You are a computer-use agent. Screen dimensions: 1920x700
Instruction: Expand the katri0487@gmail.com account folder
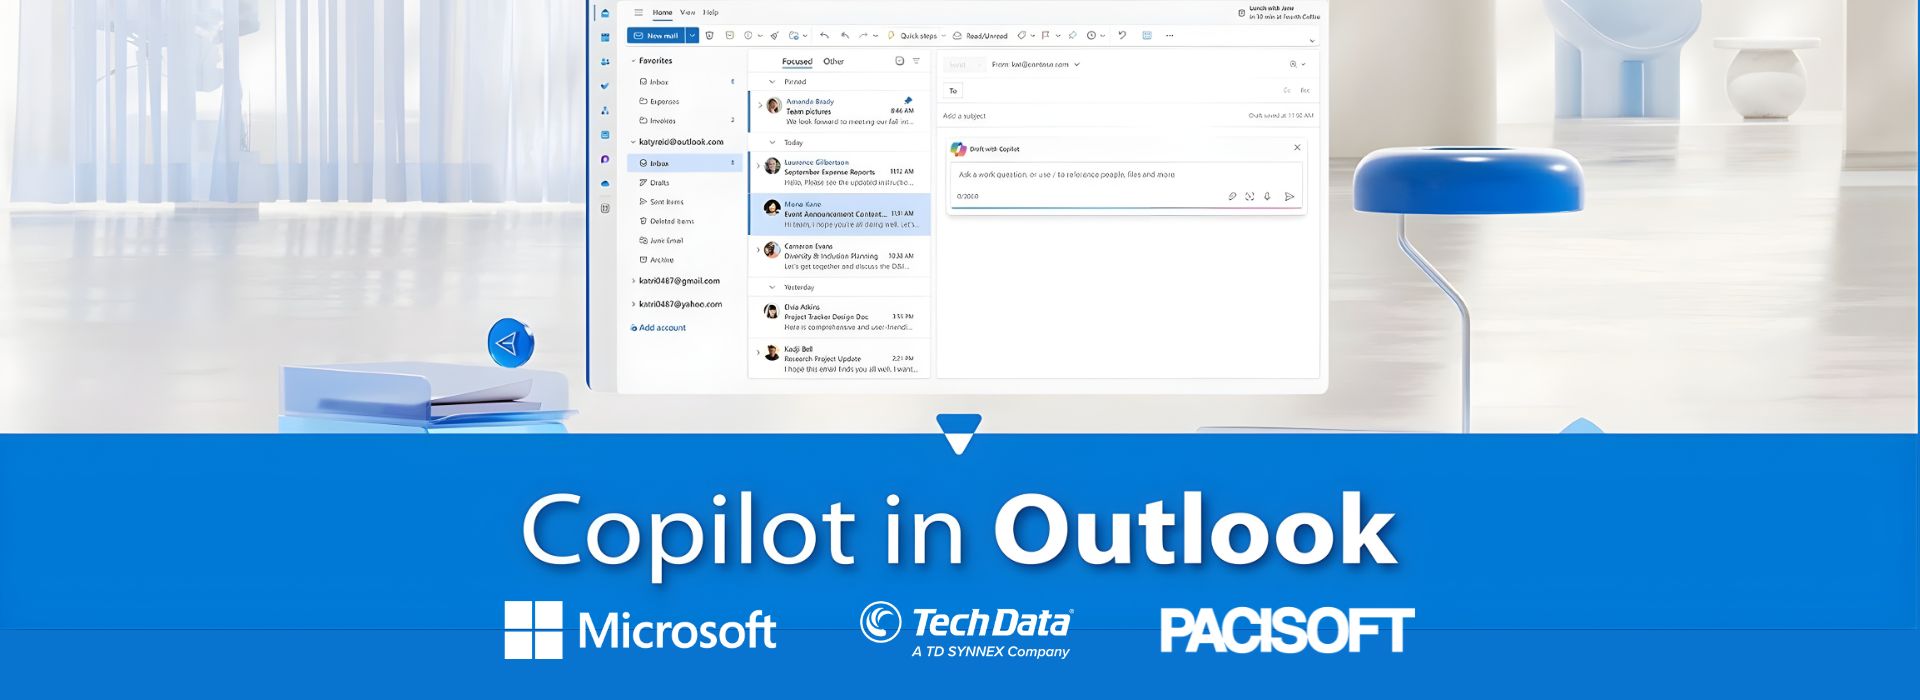[x=633, y=281]
